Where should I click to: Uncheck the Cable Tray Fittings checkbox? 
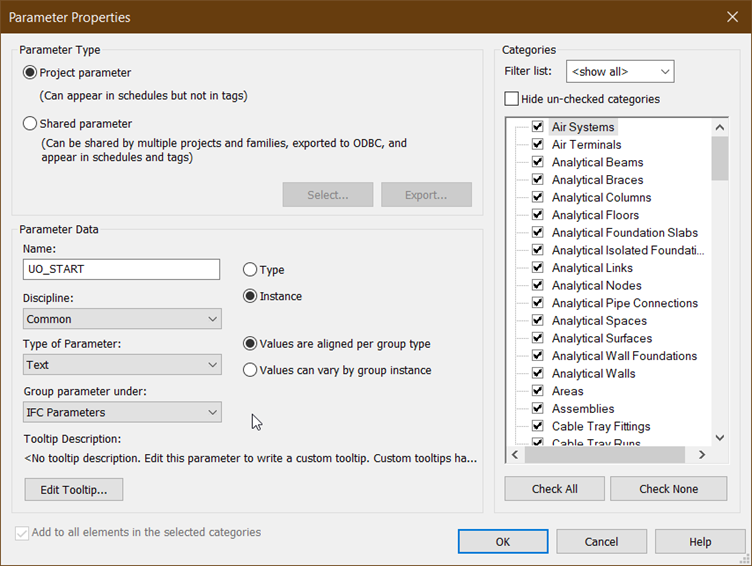tap(538, 427)
